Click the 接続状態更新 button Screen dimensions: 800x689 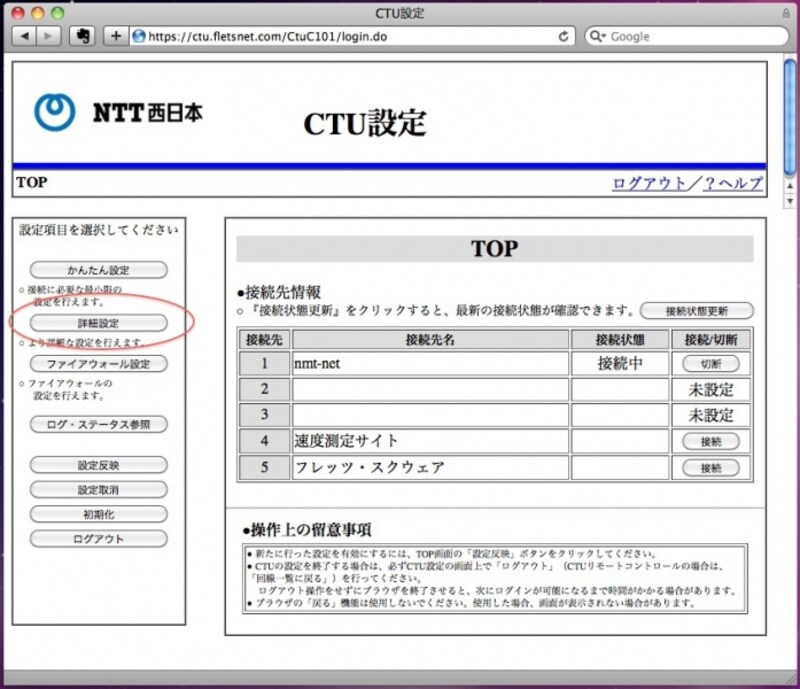point(697,311)
